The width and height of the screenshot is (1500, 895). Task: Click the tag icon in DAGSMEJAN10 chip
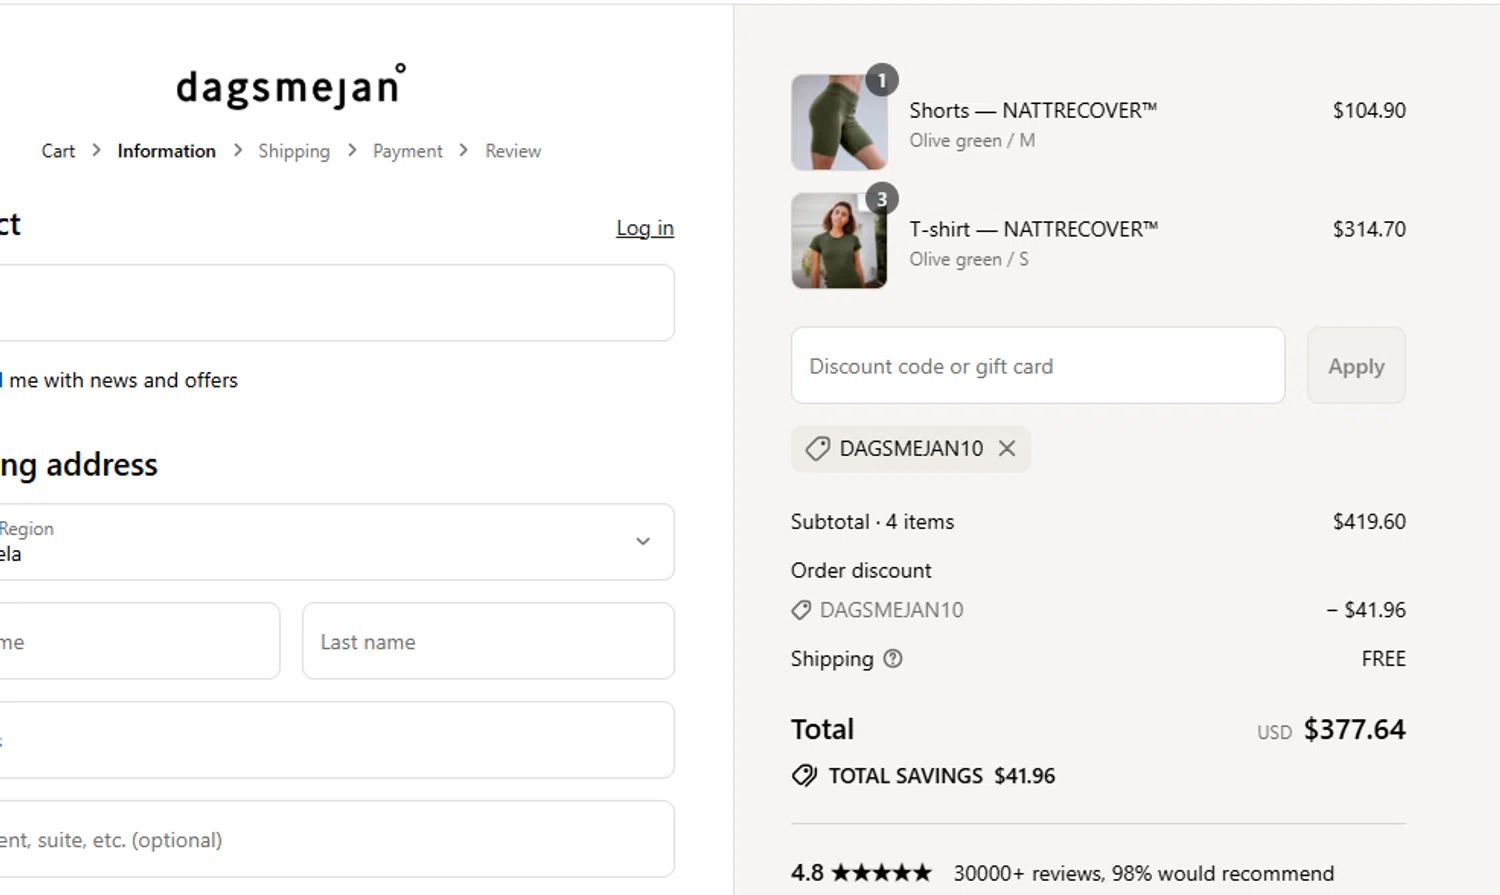pyautogui.click(x=817, y=448)
